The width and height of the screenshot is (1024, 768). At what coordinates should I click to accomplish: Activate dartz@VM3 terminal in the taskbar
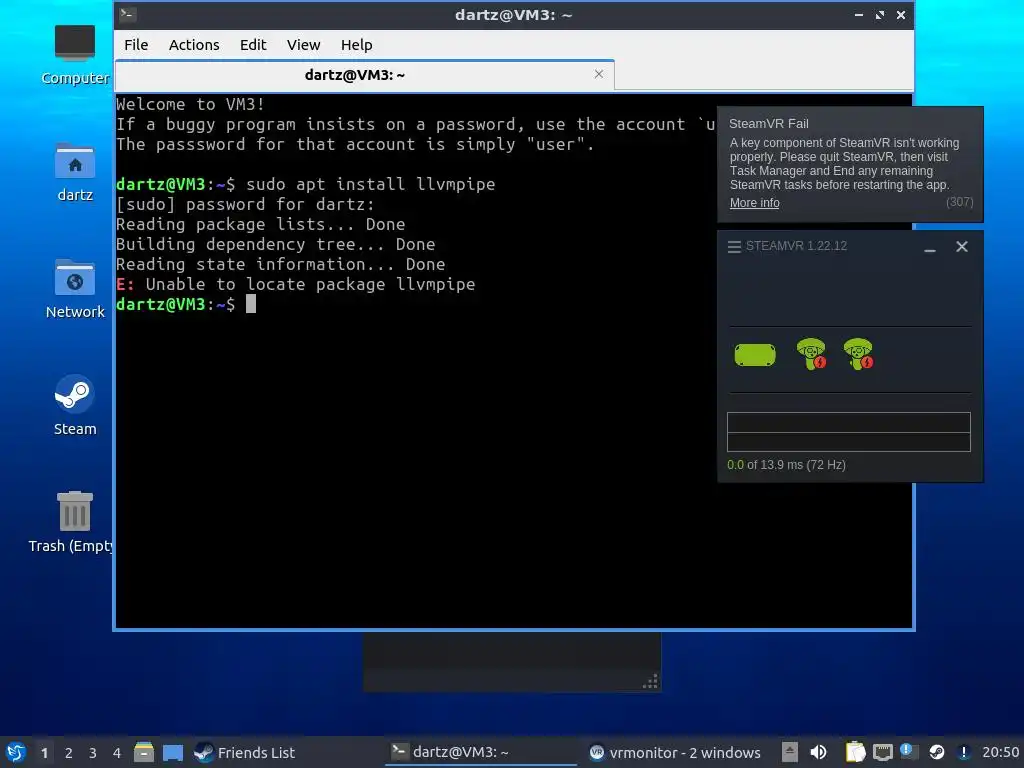tap(481, 752)
